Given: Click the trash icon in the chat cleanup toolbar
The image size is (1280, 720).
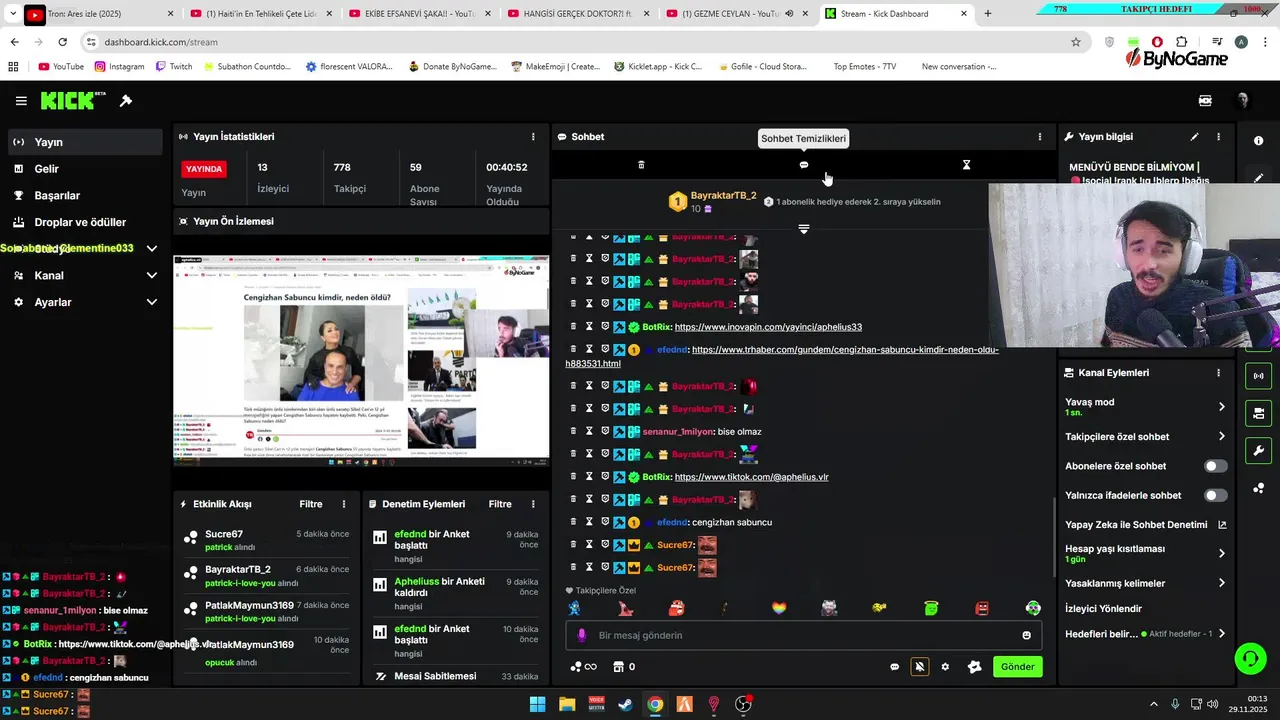Looking at the screenshot, I should [642, 165].
